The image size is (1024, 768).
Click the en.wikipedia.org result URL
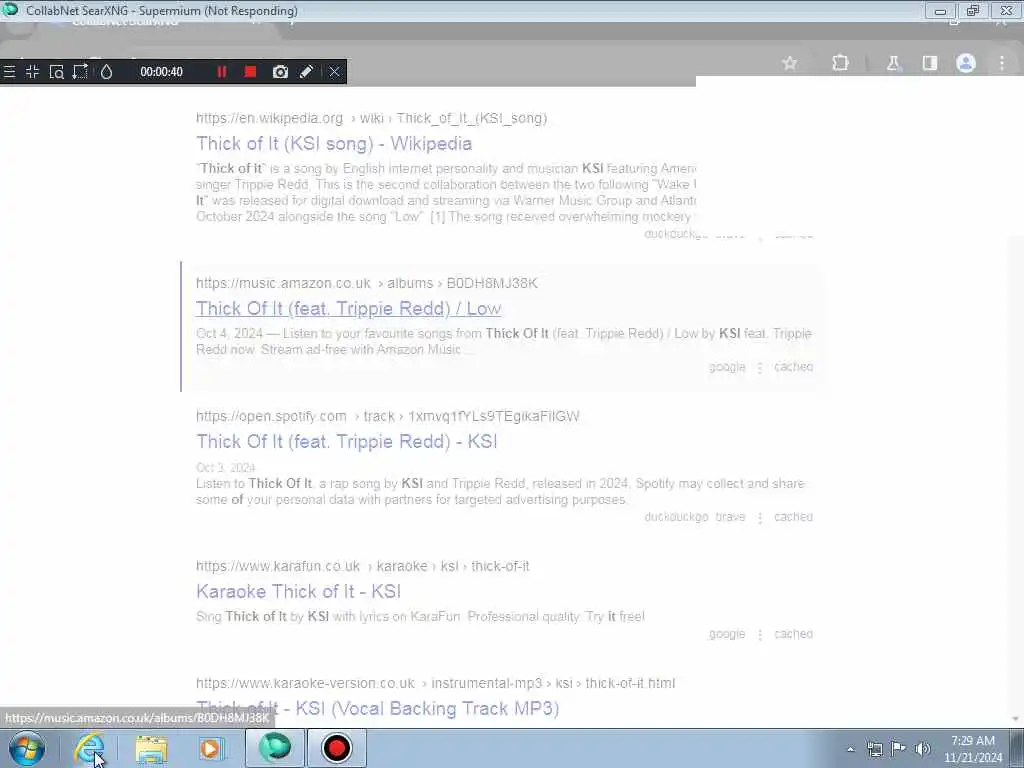click(x=371, y=118)
